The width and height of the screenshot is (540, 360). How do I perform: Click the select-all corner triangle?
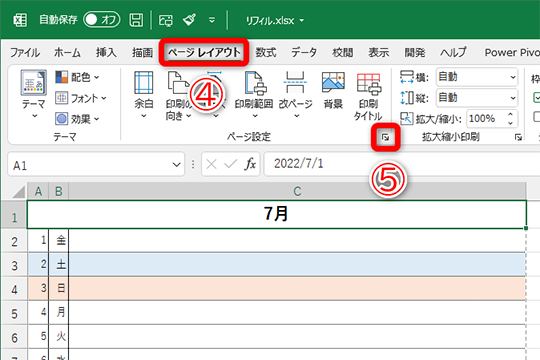tap(19, 192)
